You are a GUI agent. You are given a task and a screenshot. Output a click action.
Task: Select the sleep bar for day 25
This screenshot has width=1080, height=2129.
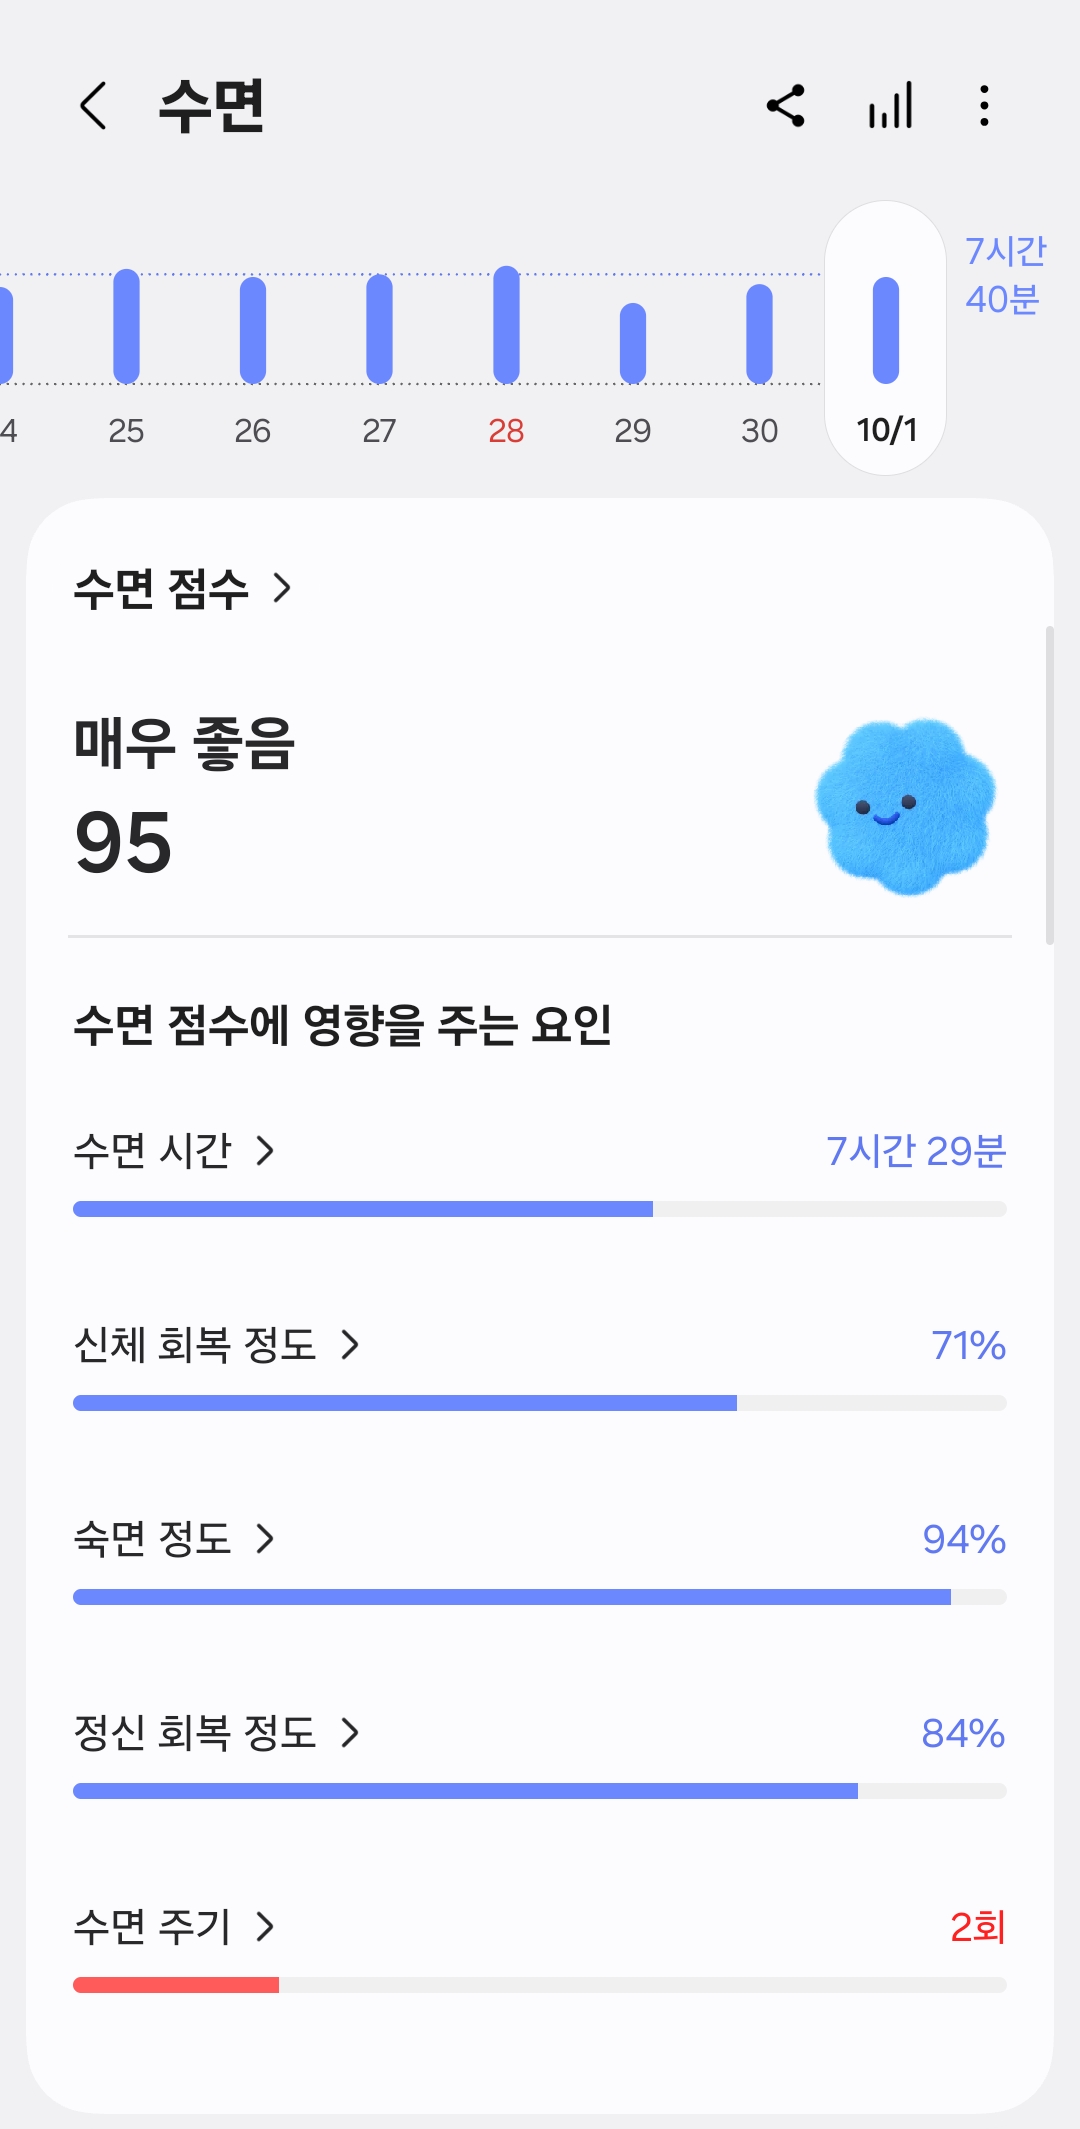[x=126, y=326]
